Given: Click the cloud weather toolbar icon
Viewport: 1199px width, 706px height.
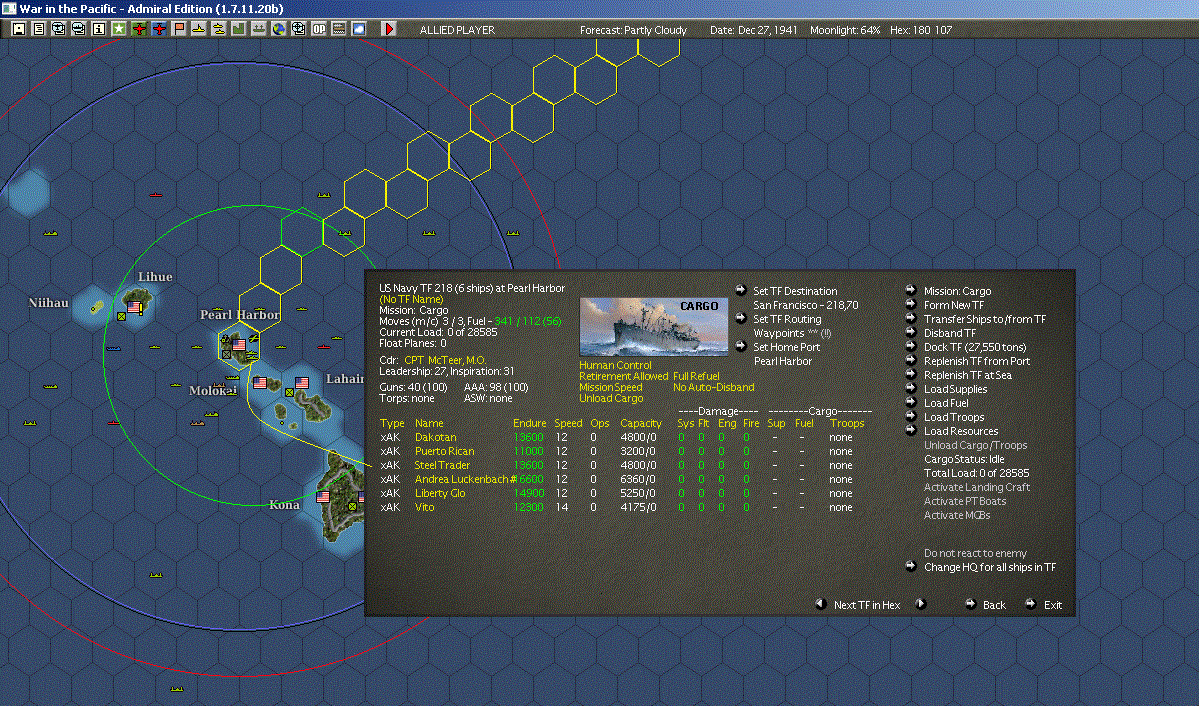Looking at the screenshot, I should 359,29.
